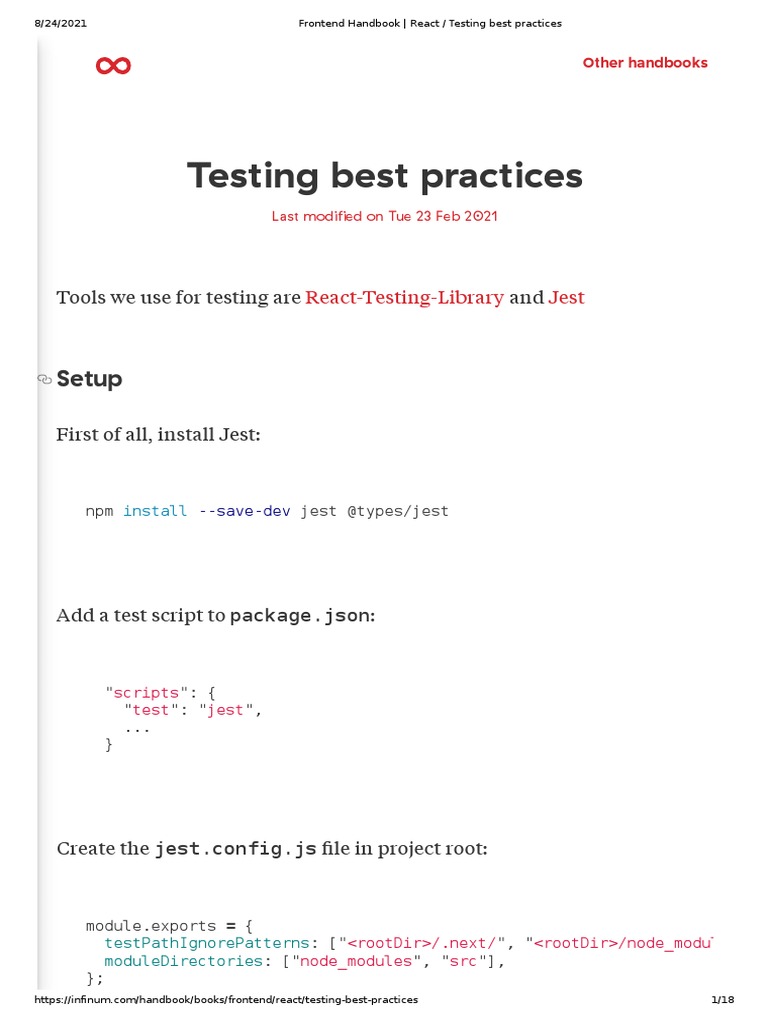The image size is (768, 1024).
Task: Click the jest.config.js inline code text
Action: [236, 849]
